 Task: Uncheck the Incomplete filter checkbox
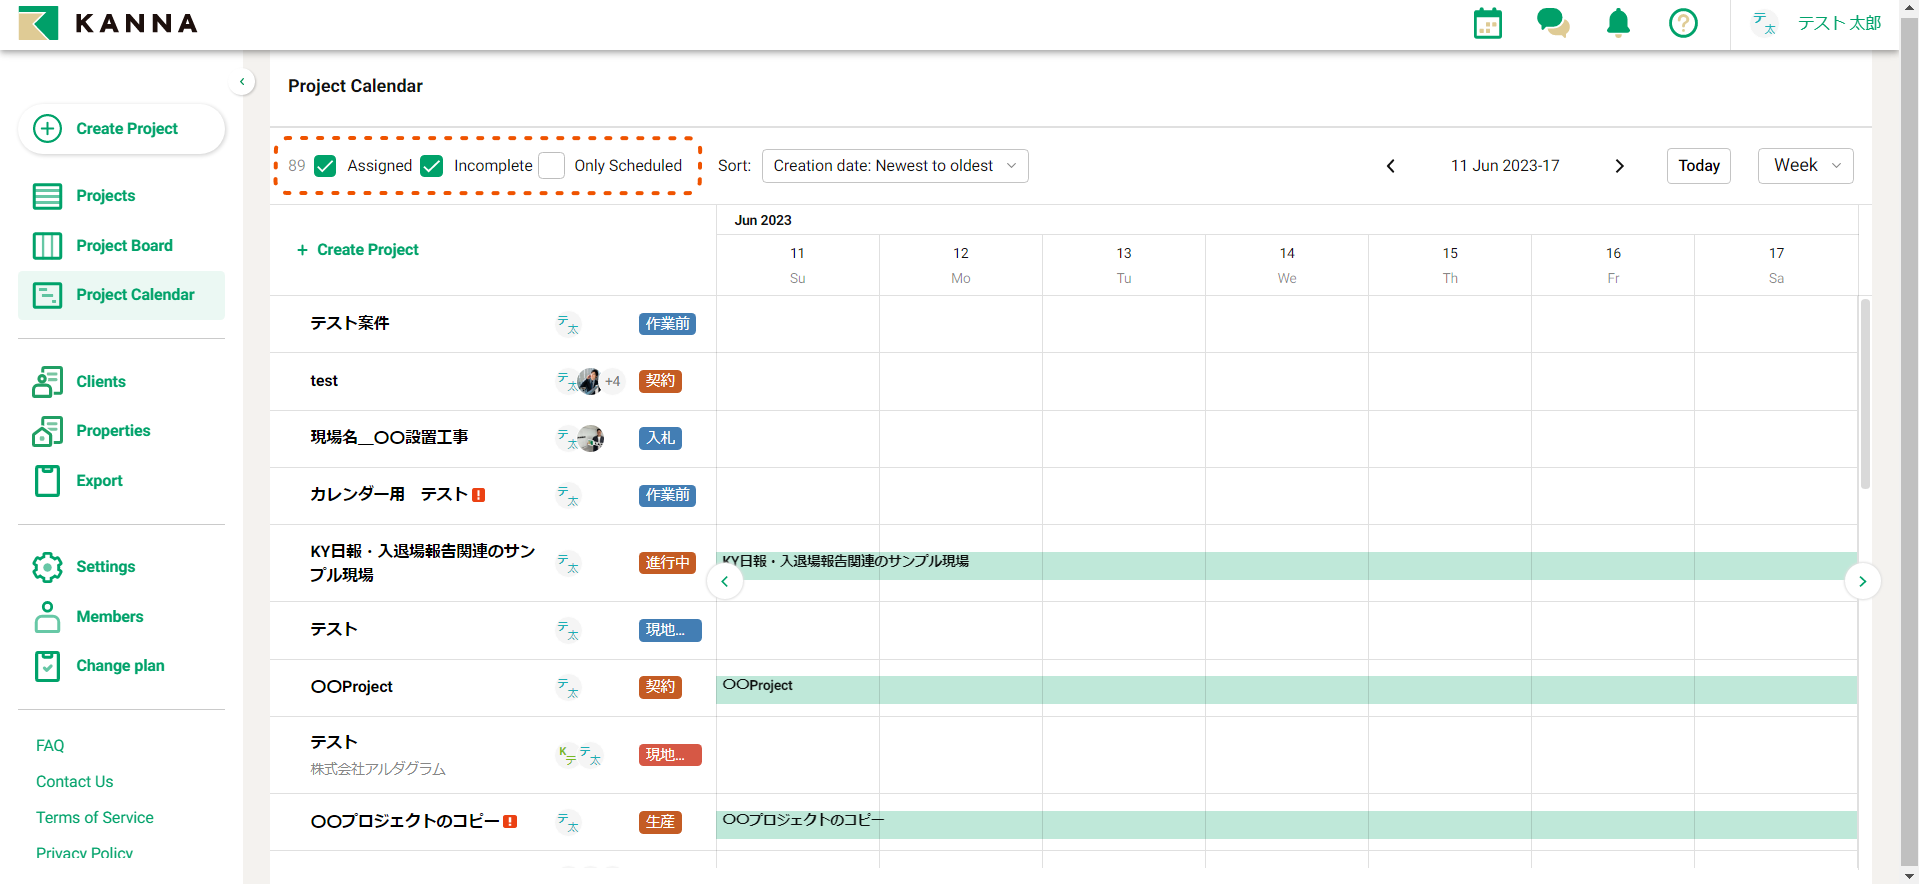[432, 166]
